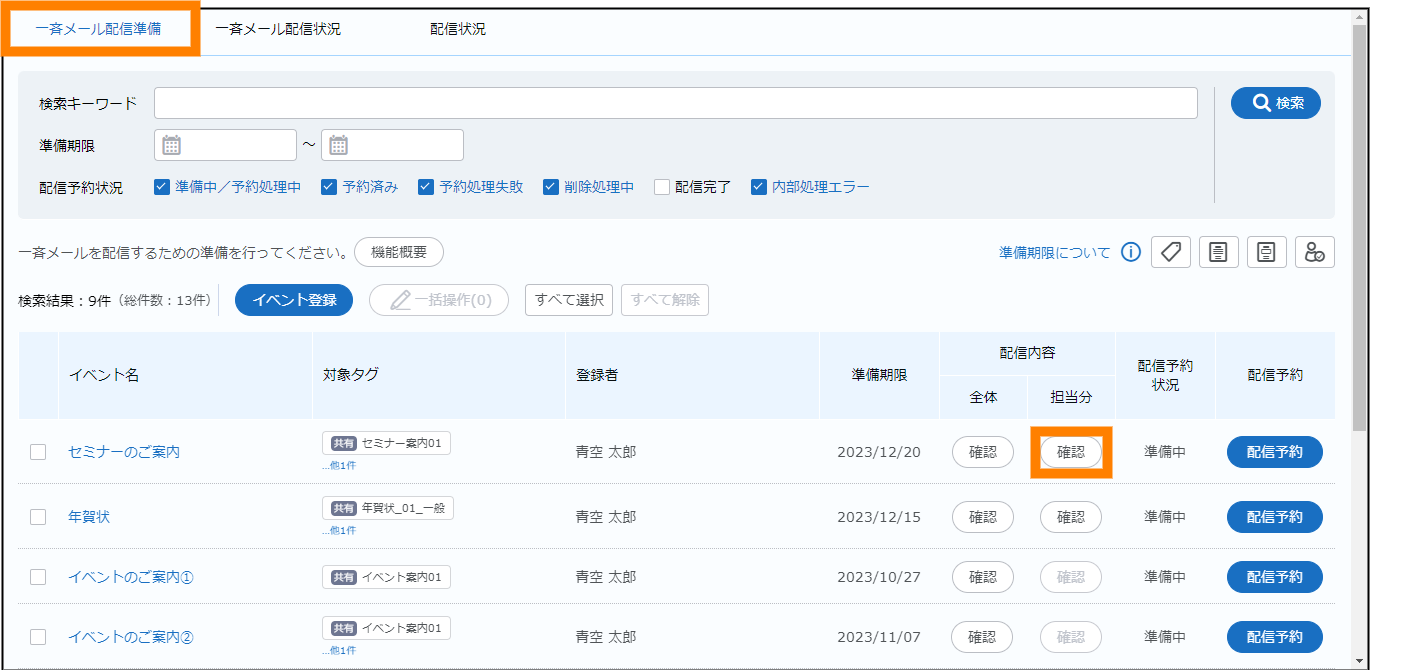Open the 配信状況 tab

pyautogui.click(x=458, y=29)
